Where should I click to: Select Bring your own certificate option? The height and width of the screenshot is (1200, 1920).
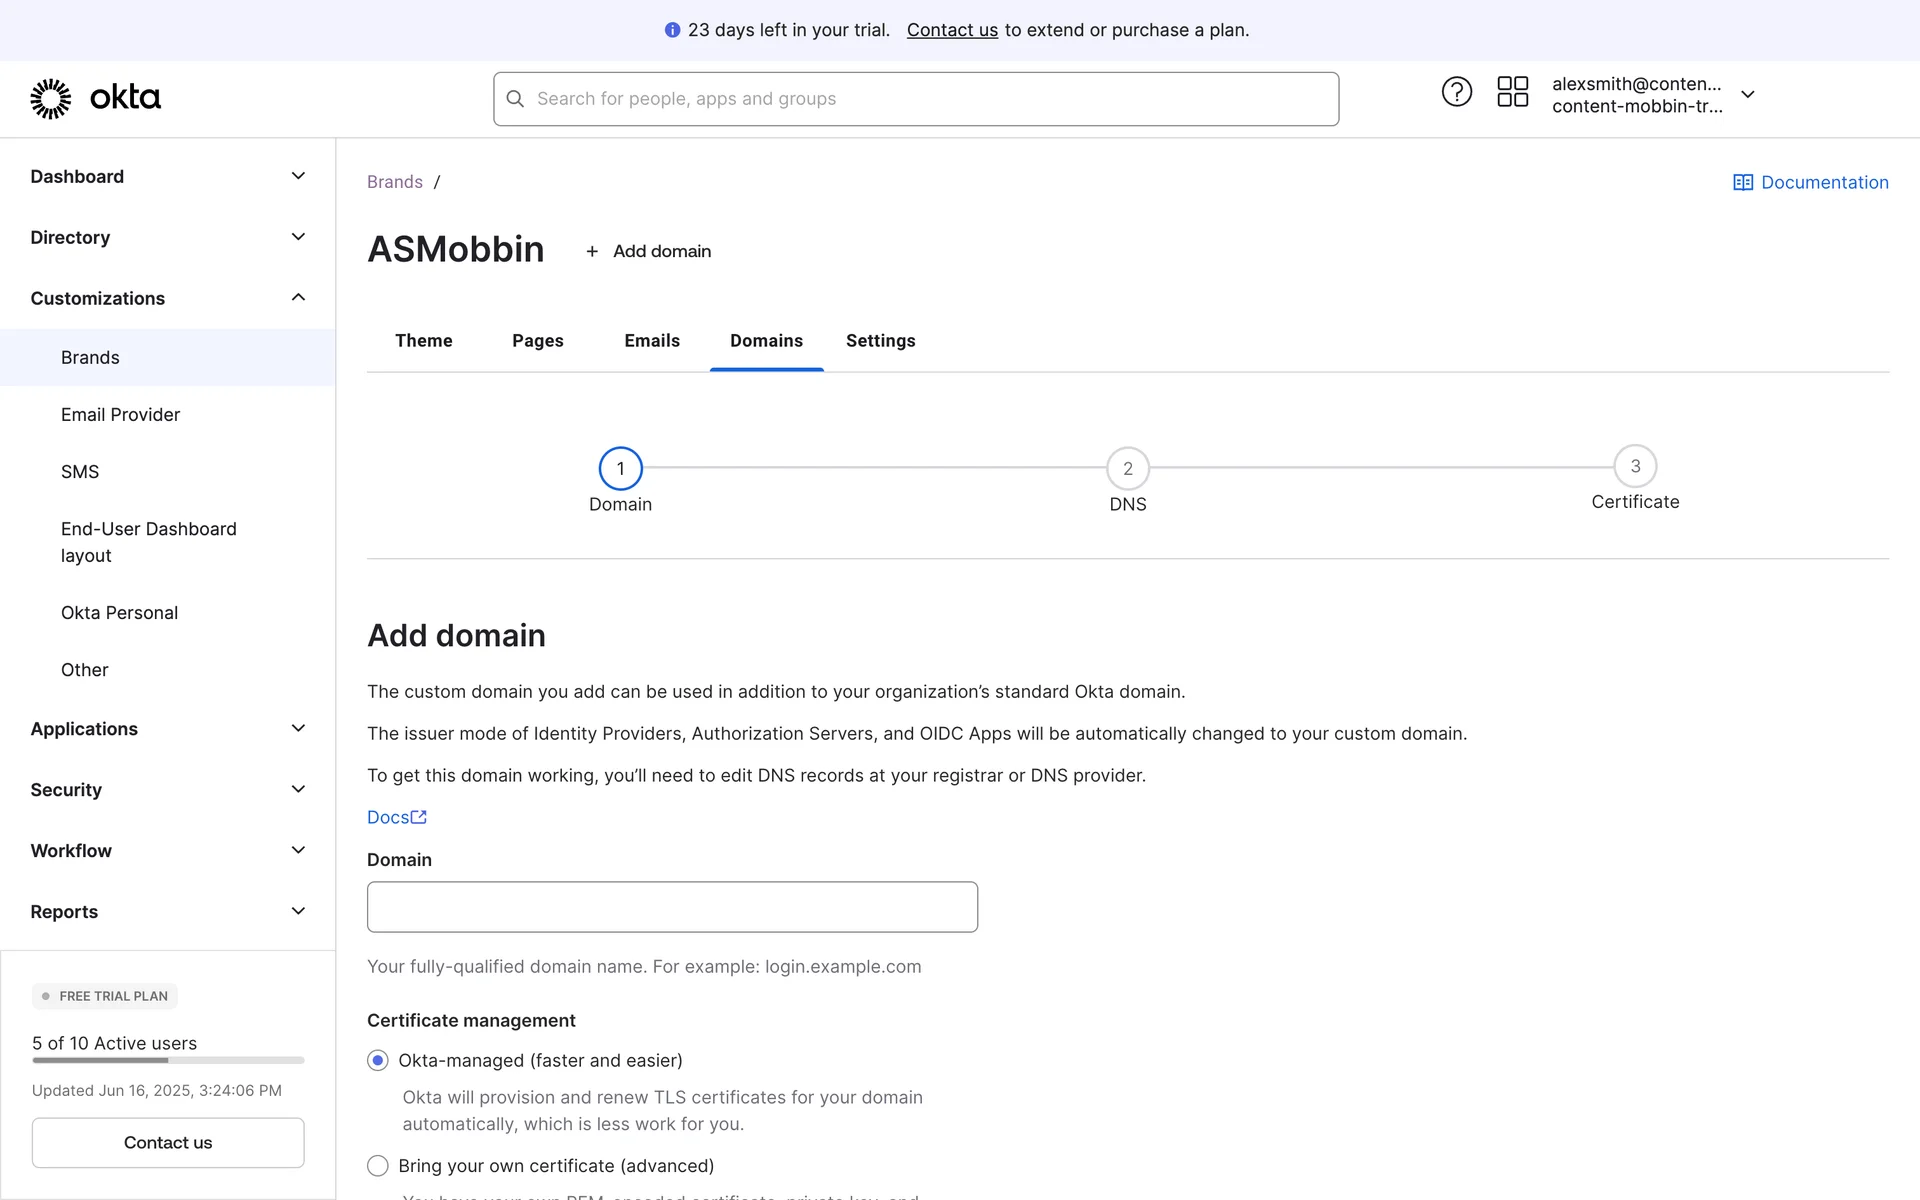point(378,1166)
